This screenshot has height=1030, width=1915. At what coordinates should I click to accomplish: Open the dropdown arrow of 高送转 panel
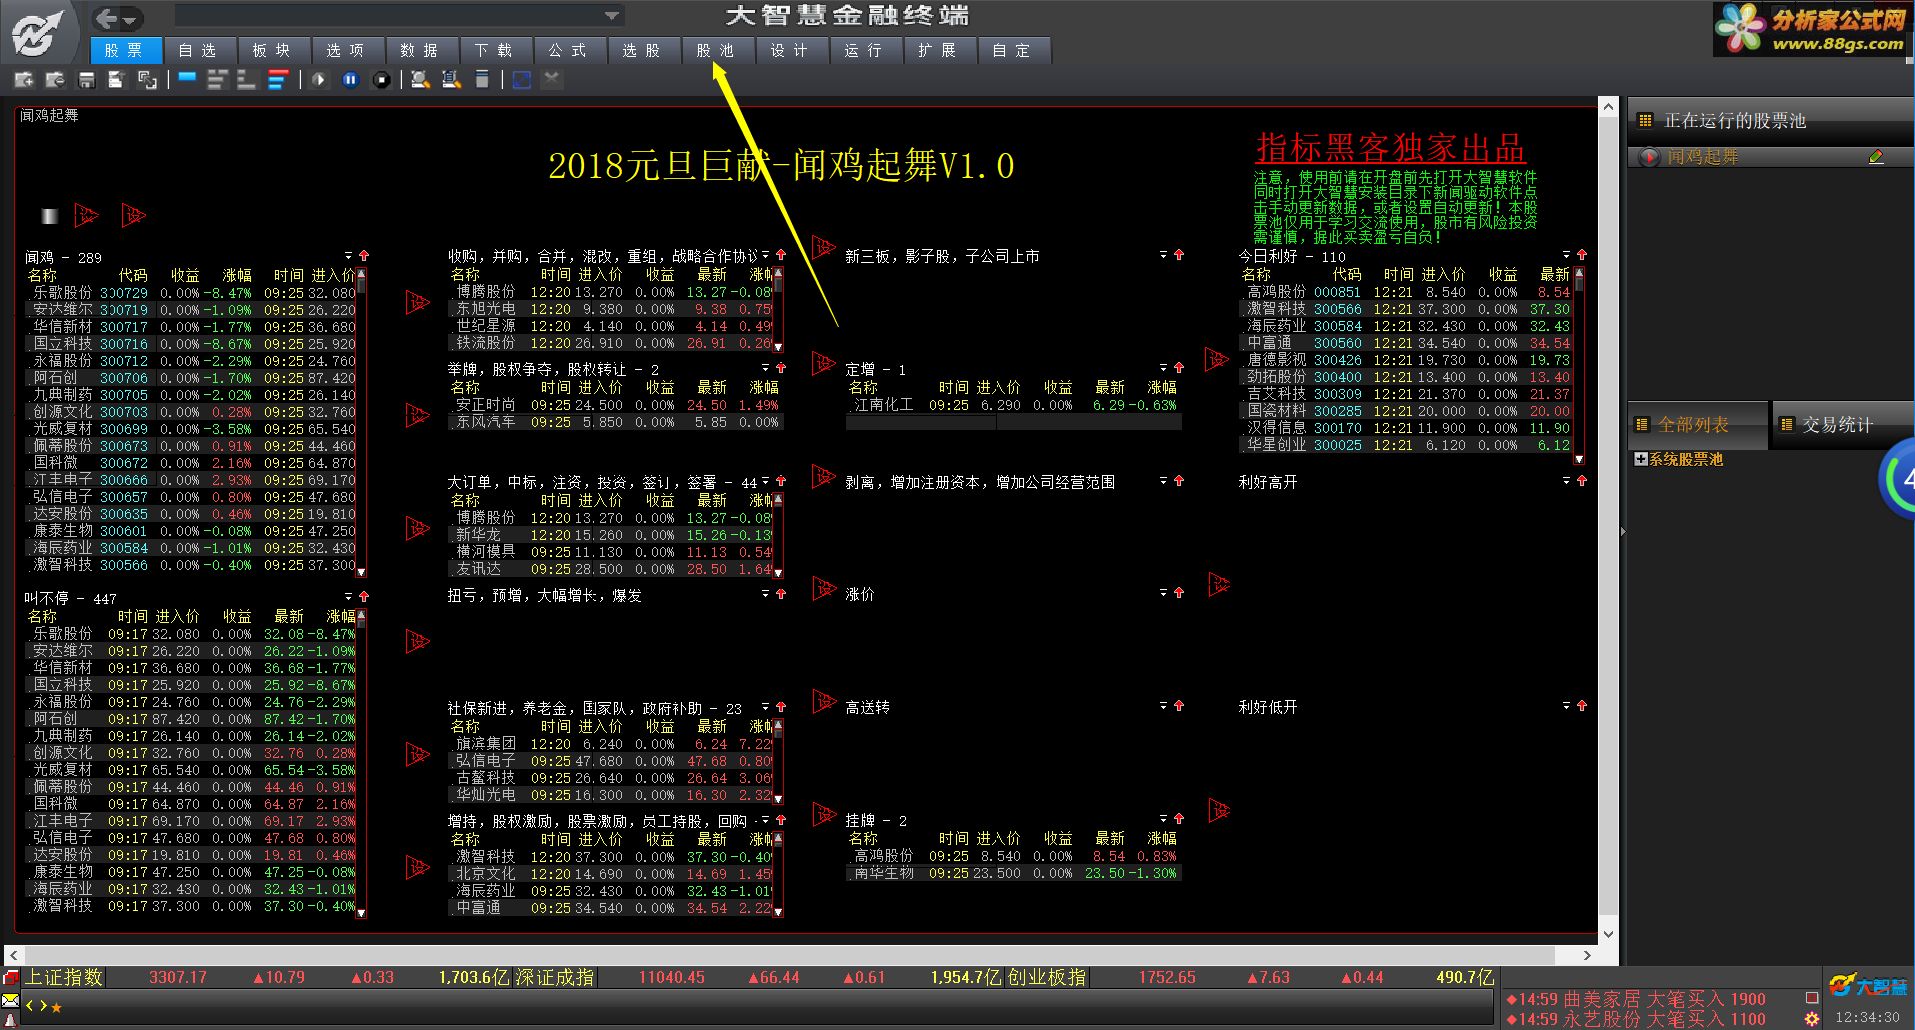pos(1163,706)
